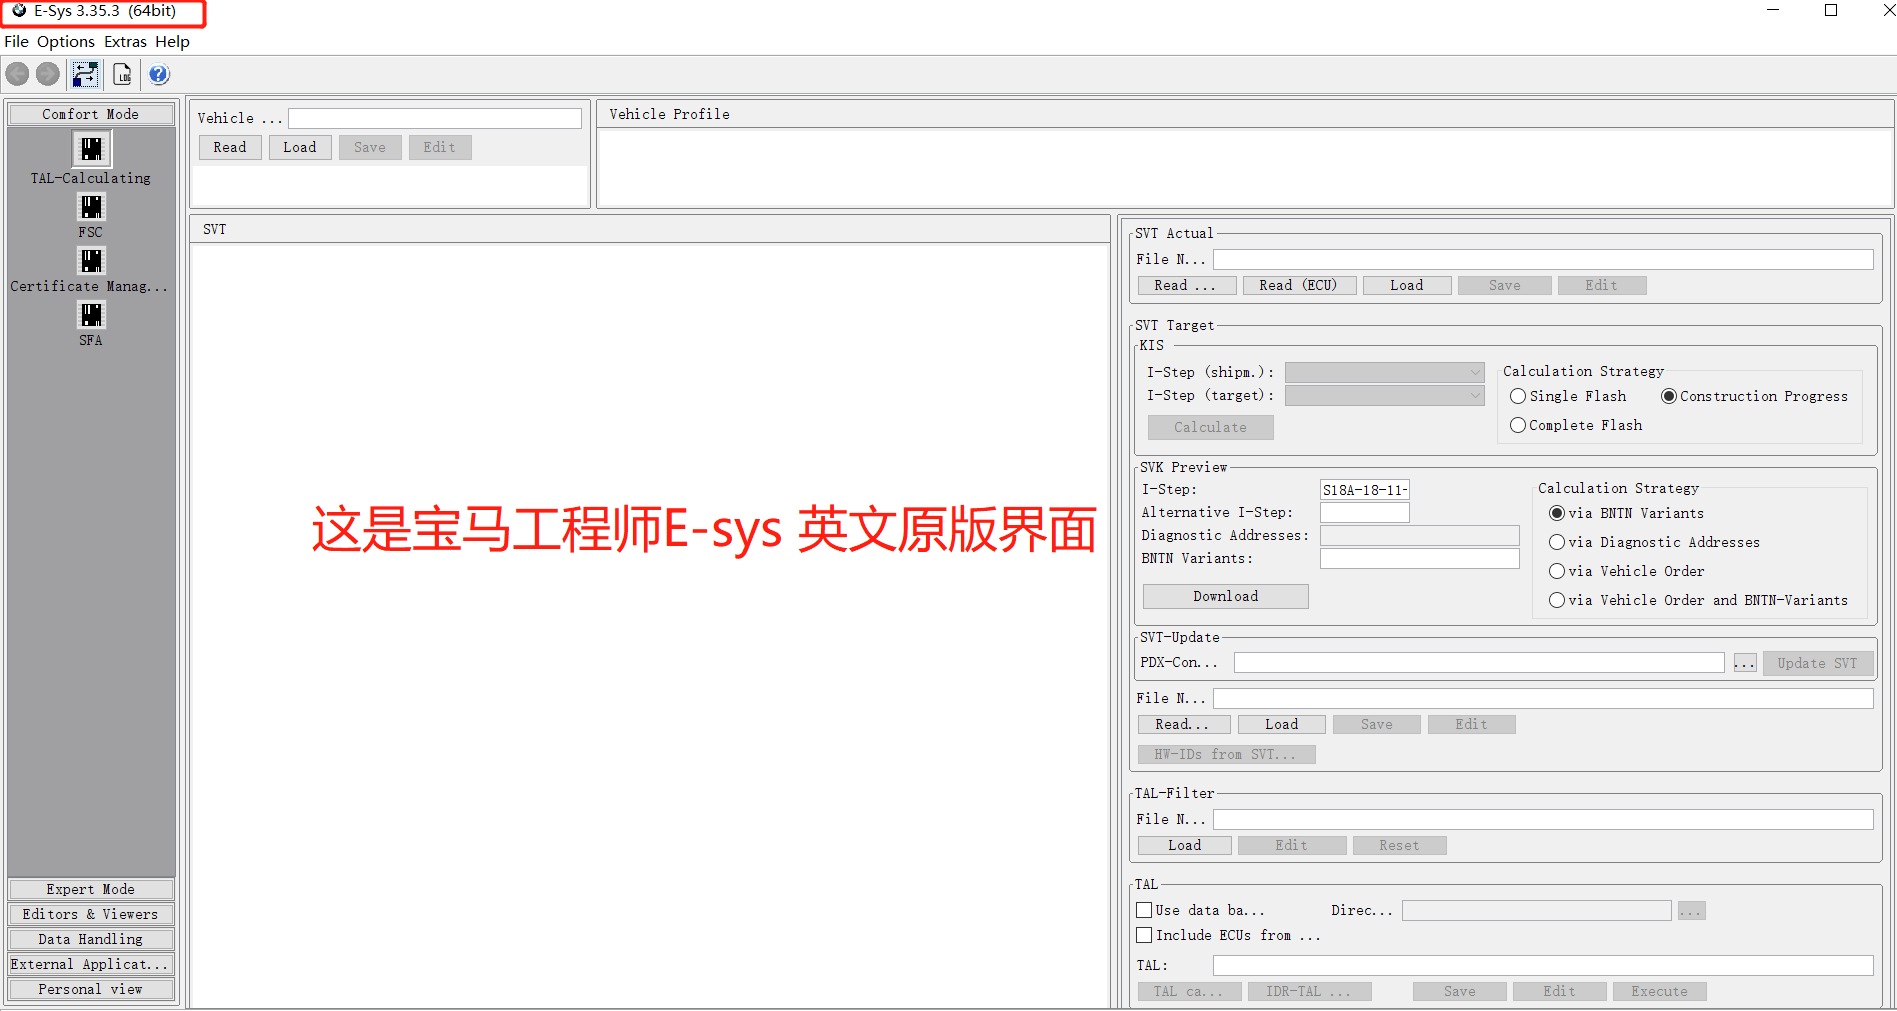Click inside the Vehicle text field
The width and height of the screenshot is (1897, 1011).
coord(434,117)
